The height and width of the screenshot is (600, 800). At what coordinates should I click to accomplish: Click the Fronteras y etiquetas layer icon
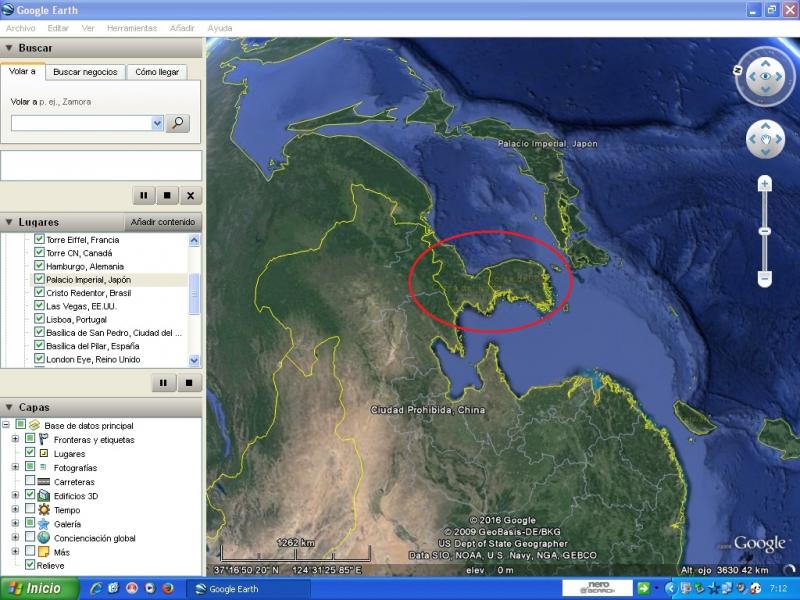pos(44,439)
